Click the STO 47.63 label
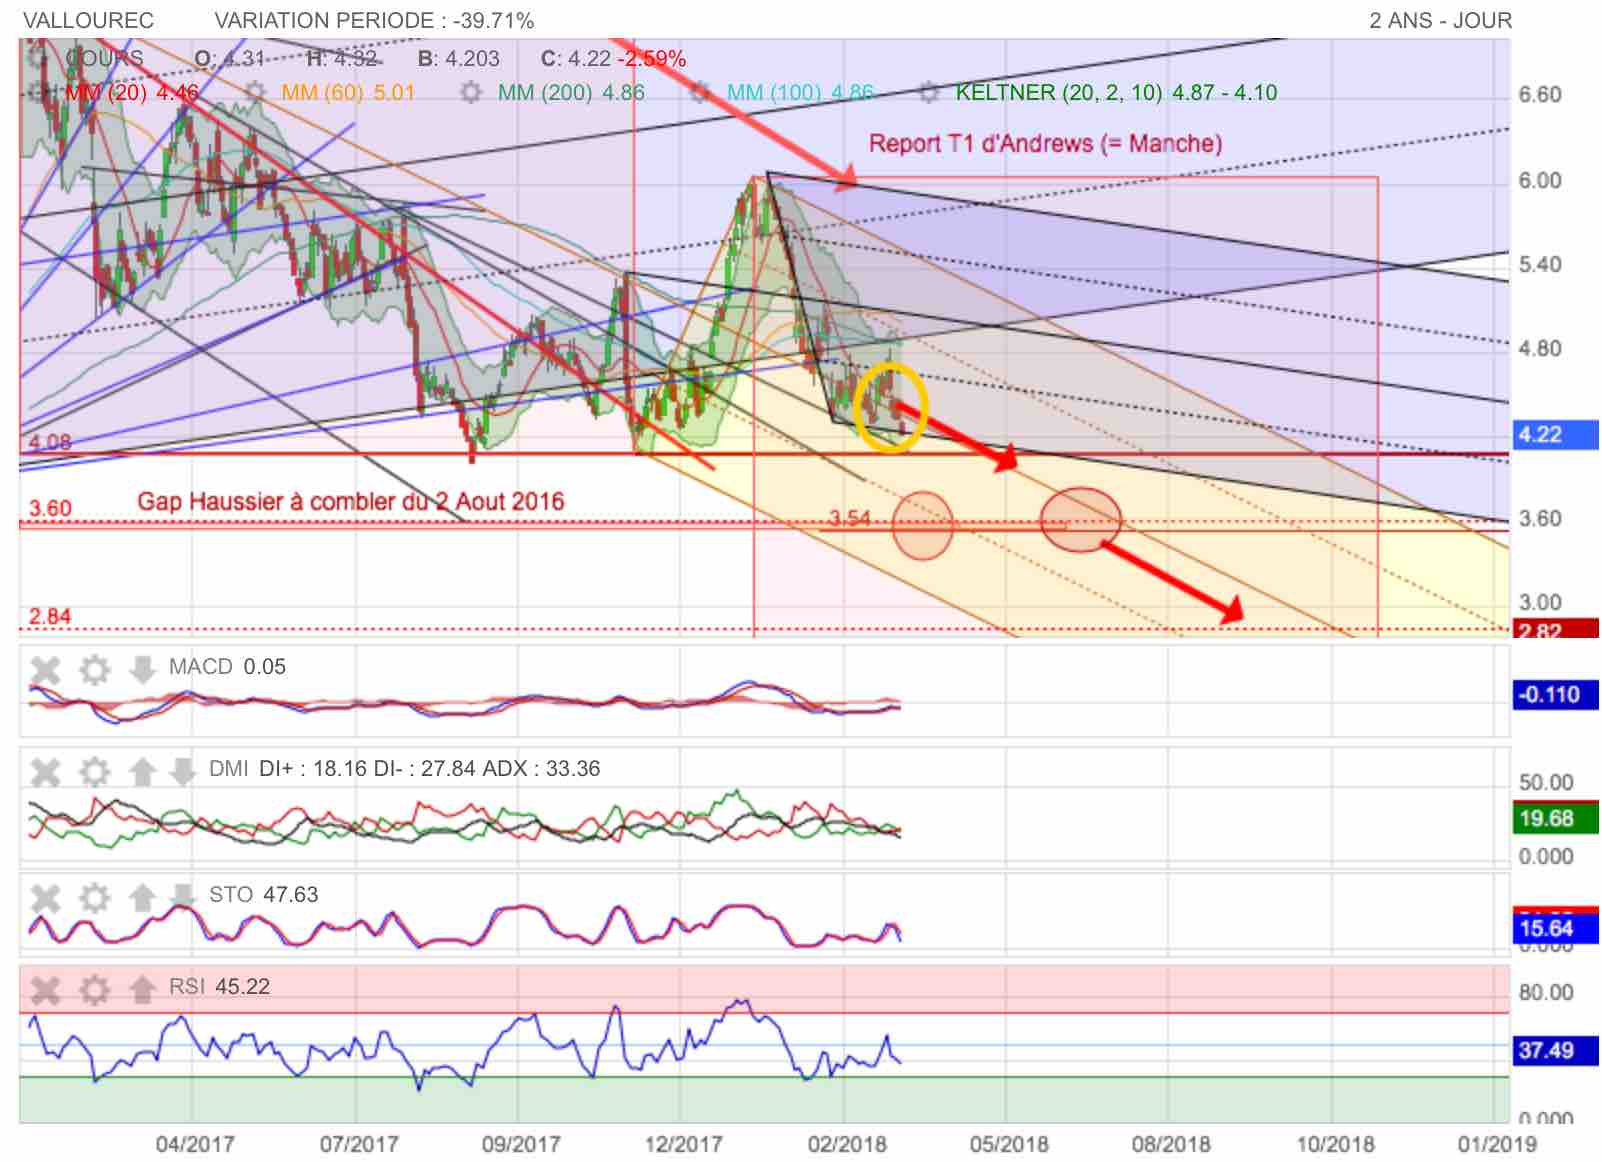Screen dimensions: 1602x1162 pos(263,895)
